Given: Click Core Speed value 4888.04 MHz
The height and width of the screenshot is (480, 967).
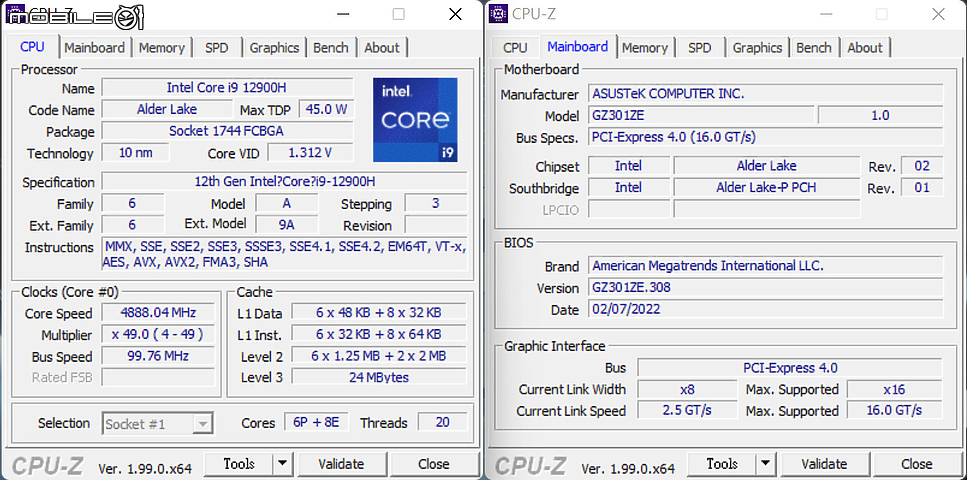Looking at the screenshot, I should pyautogui.click(x=158, y=312).
